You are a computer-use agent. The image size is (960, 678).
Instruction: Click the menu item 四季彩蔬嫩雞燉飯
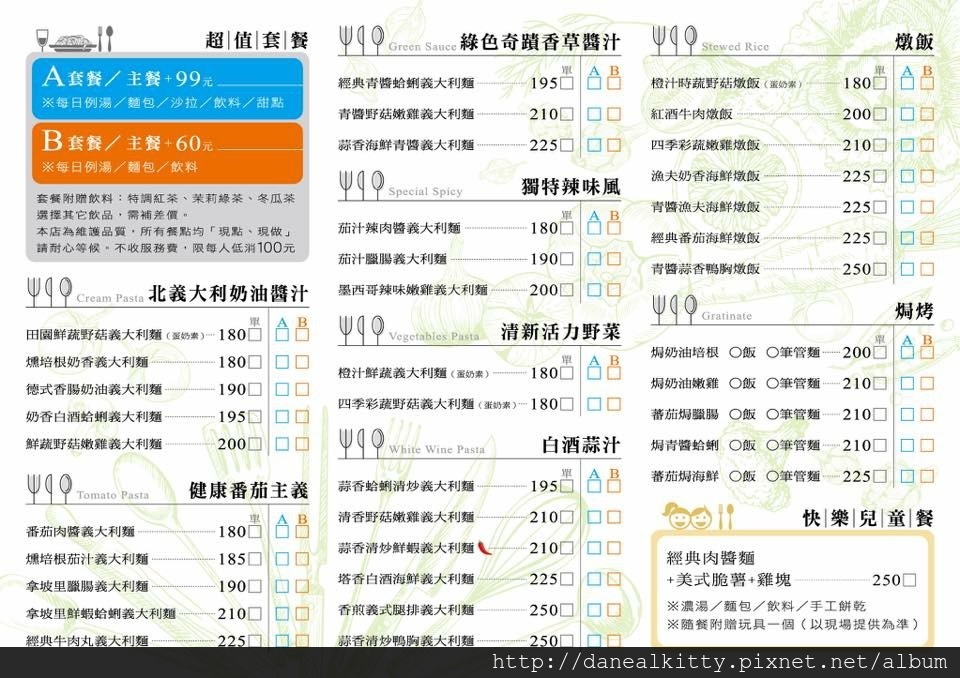(x=705, y=145)
